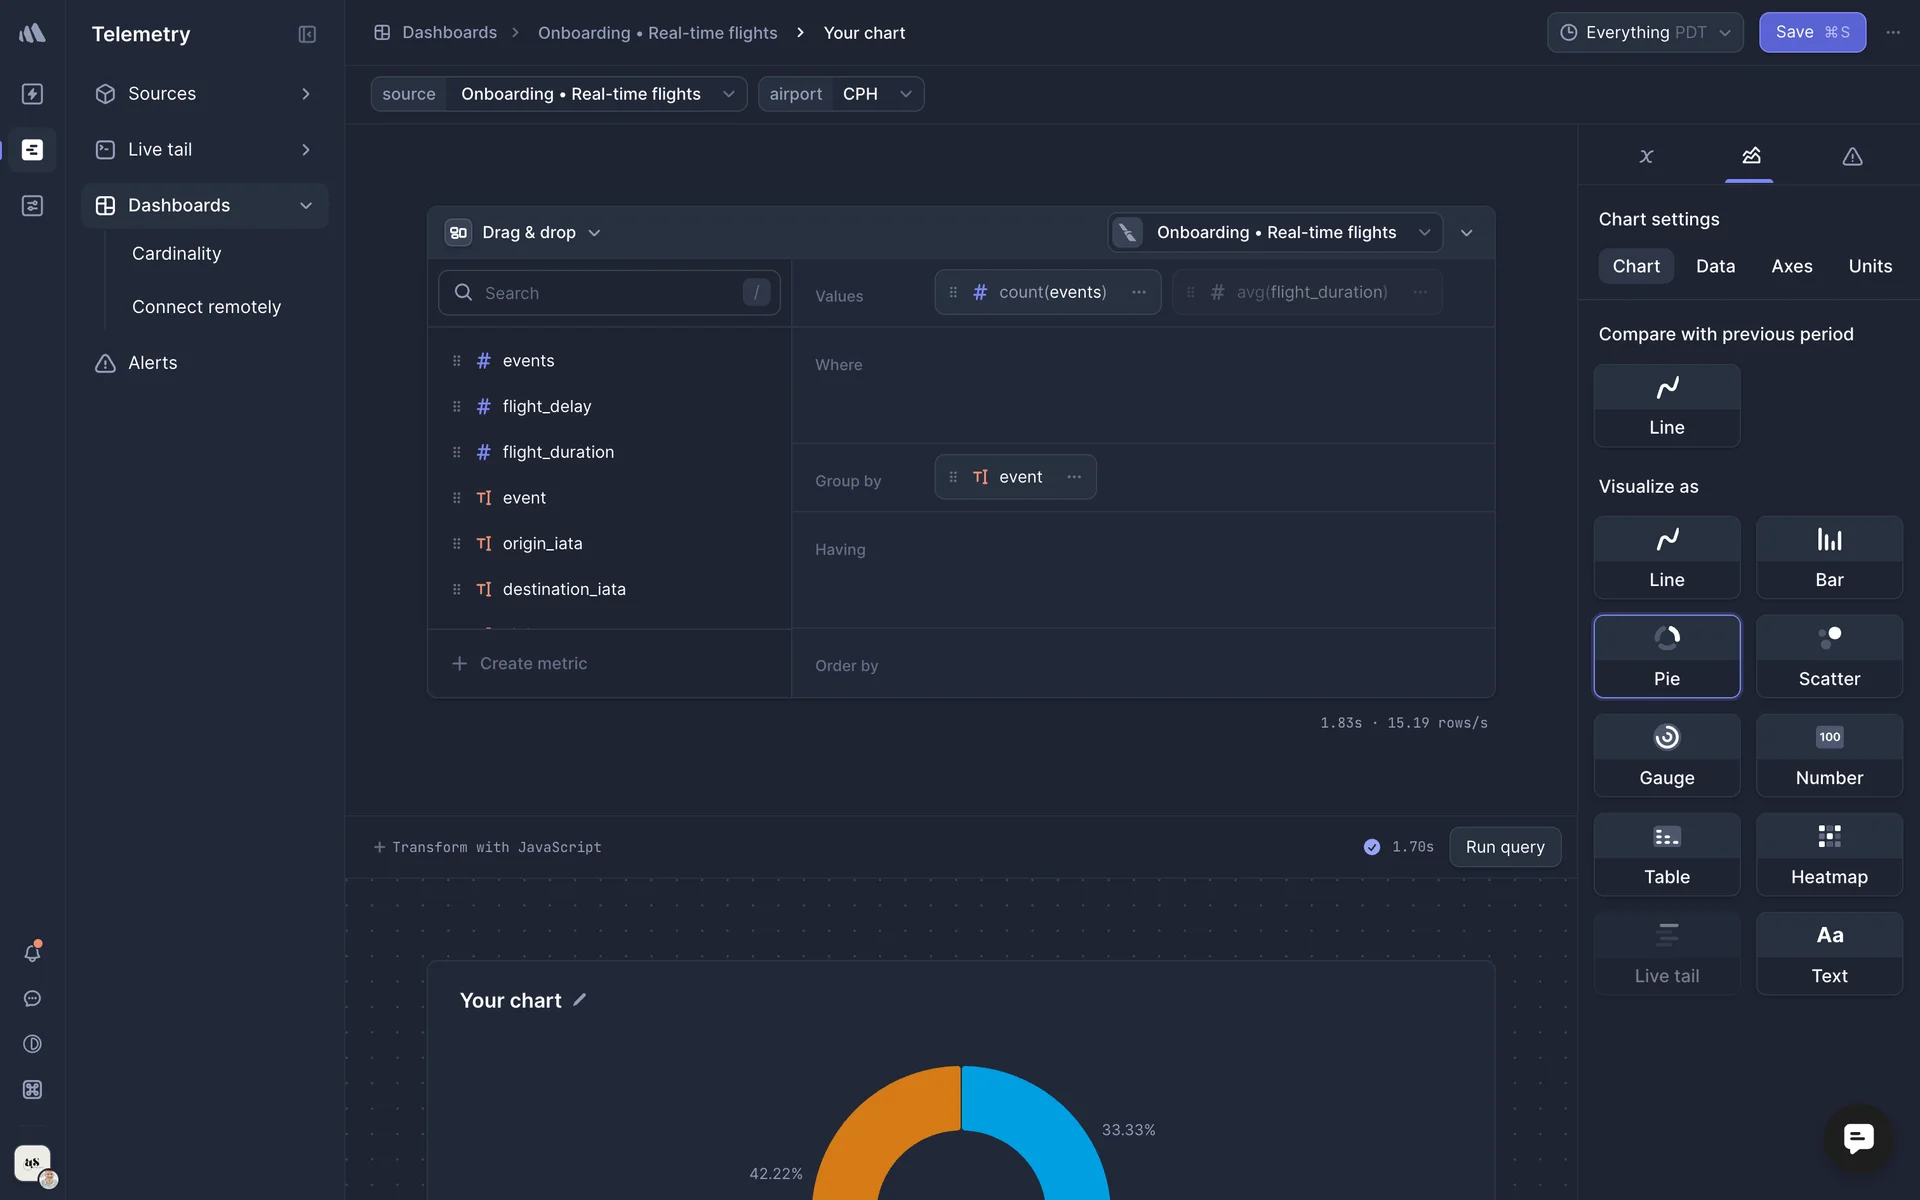The image size is (1920, 1200).
Task: Open count(events) options ellipsis
Action: pos(1138,292)
